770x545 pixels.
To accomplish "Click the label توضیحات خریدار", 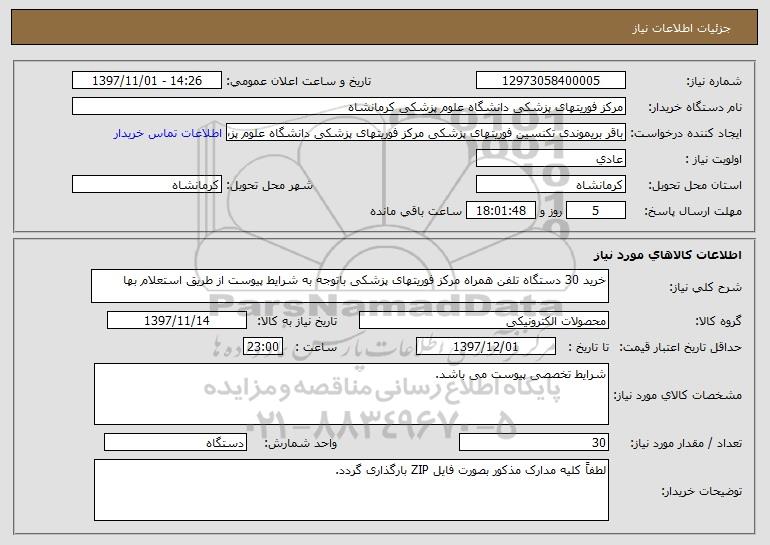I will [x=702, y=491].
